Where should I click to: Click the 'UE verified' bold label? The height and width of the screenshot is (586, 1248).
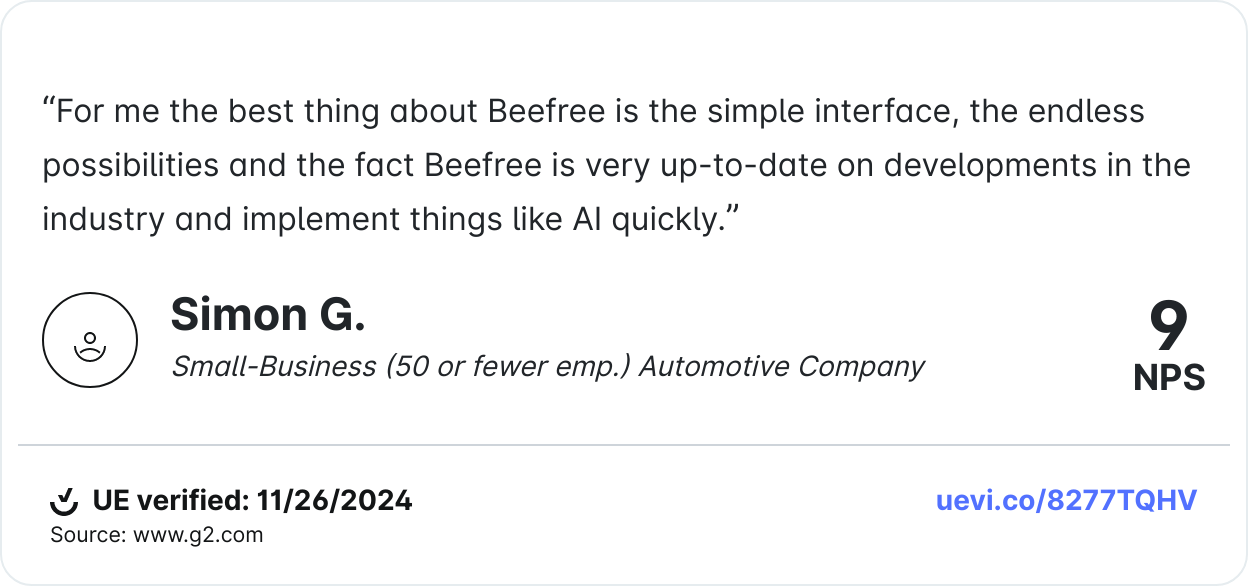tap(170, 500)
